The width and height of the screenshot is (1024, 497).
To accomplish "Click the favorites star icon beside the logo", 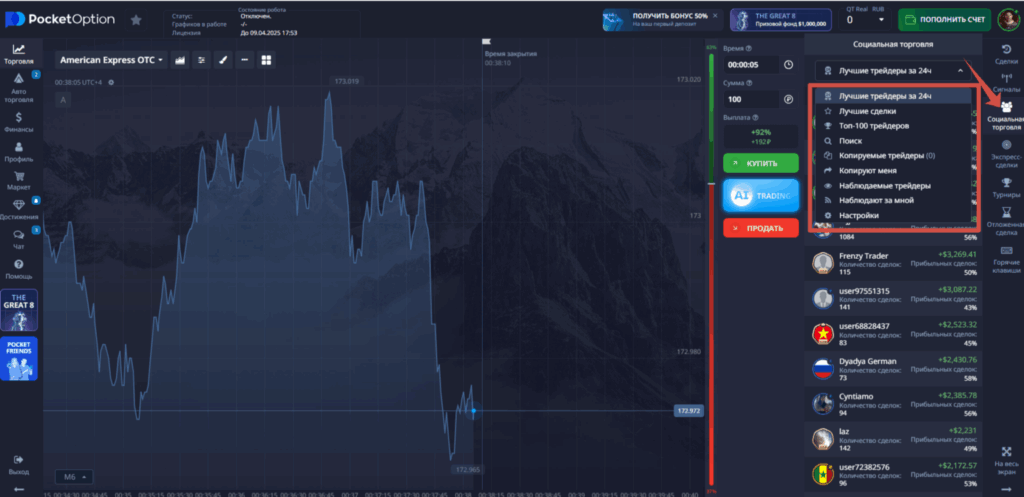I will click(x=136, y=19).
